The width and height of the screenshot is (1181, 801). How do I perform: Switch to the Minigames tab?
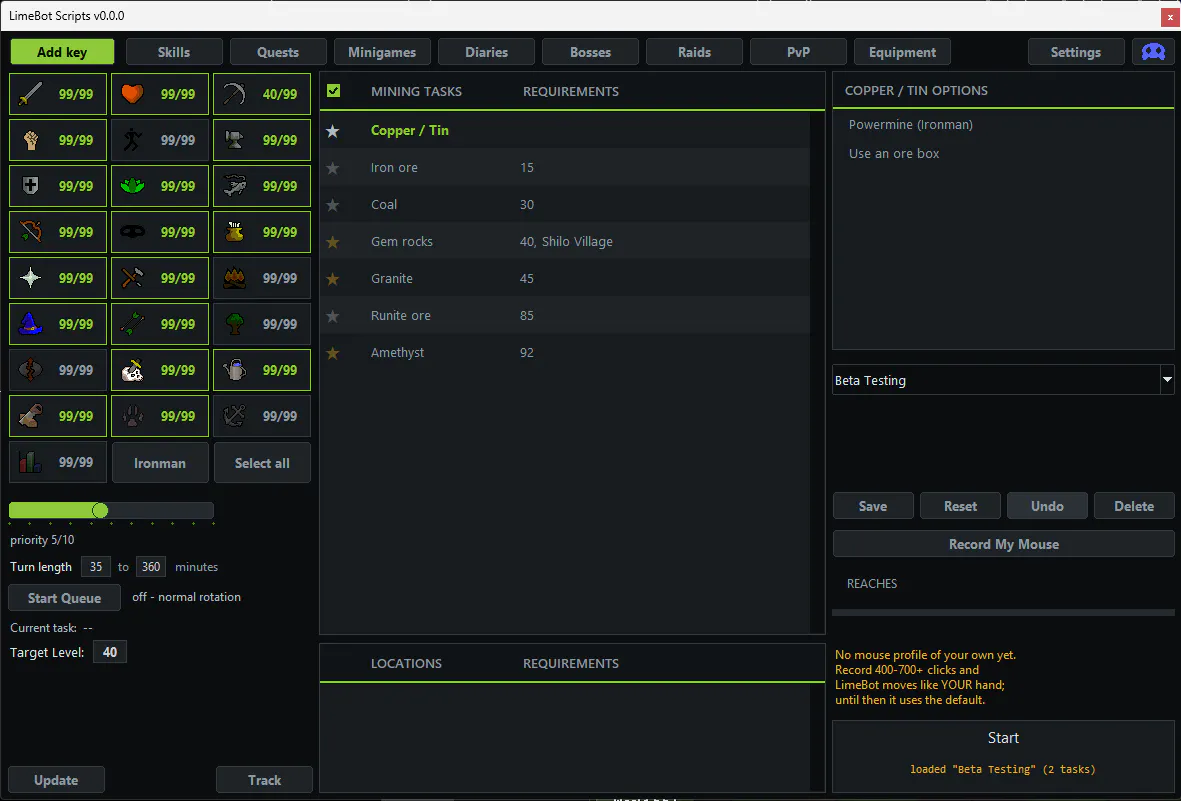(x=382, y=52)
